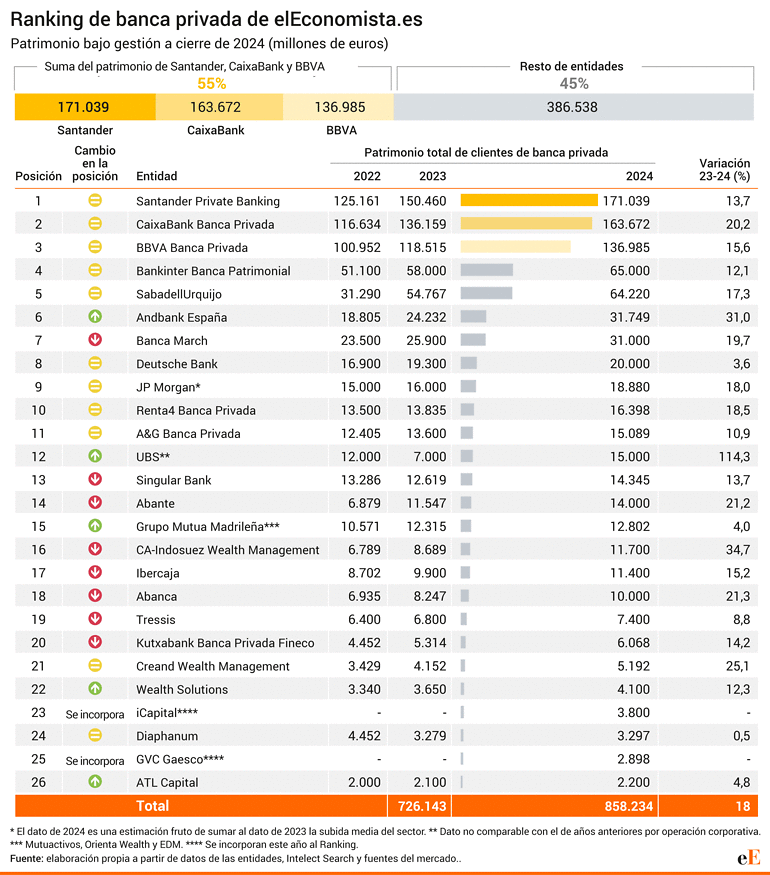Click the 'Entidad' column header

[x=157, y=176]
